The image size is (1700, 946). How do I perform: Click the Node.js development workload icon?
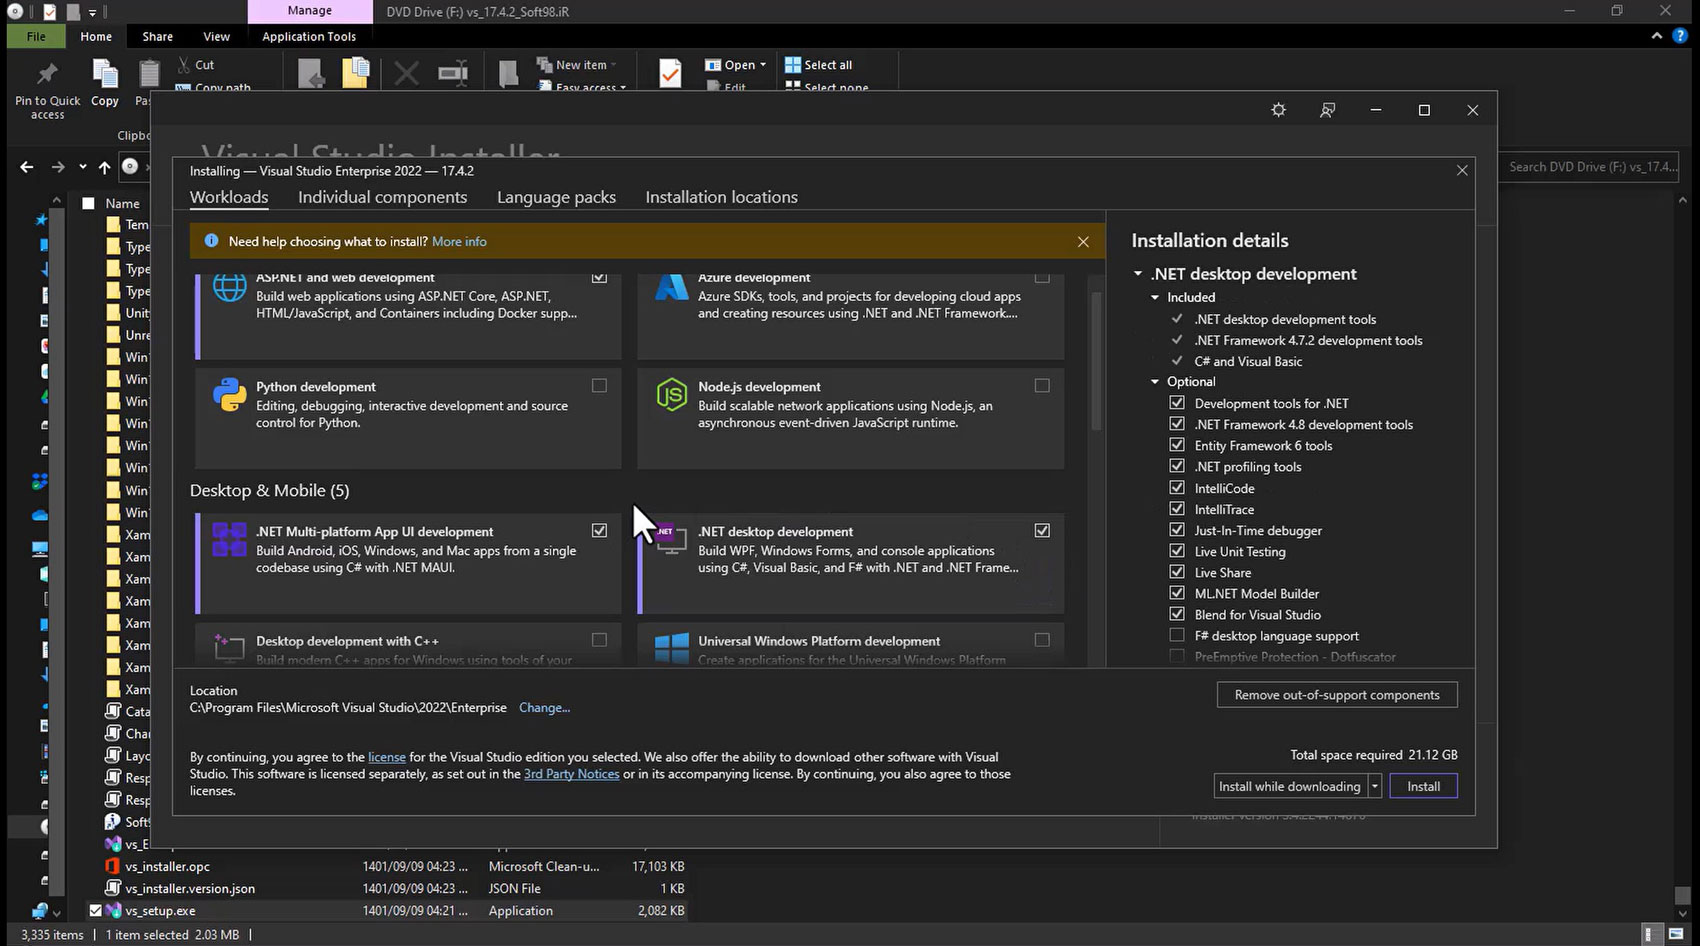coord(672,395)
